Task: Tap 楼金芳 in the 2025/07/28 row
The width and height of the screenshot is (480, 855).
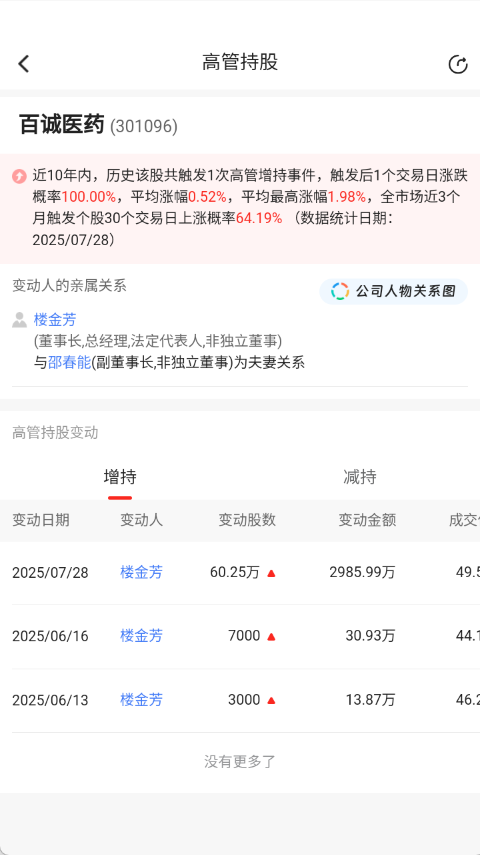Action: pyautogui.click(x=141, y=573)
